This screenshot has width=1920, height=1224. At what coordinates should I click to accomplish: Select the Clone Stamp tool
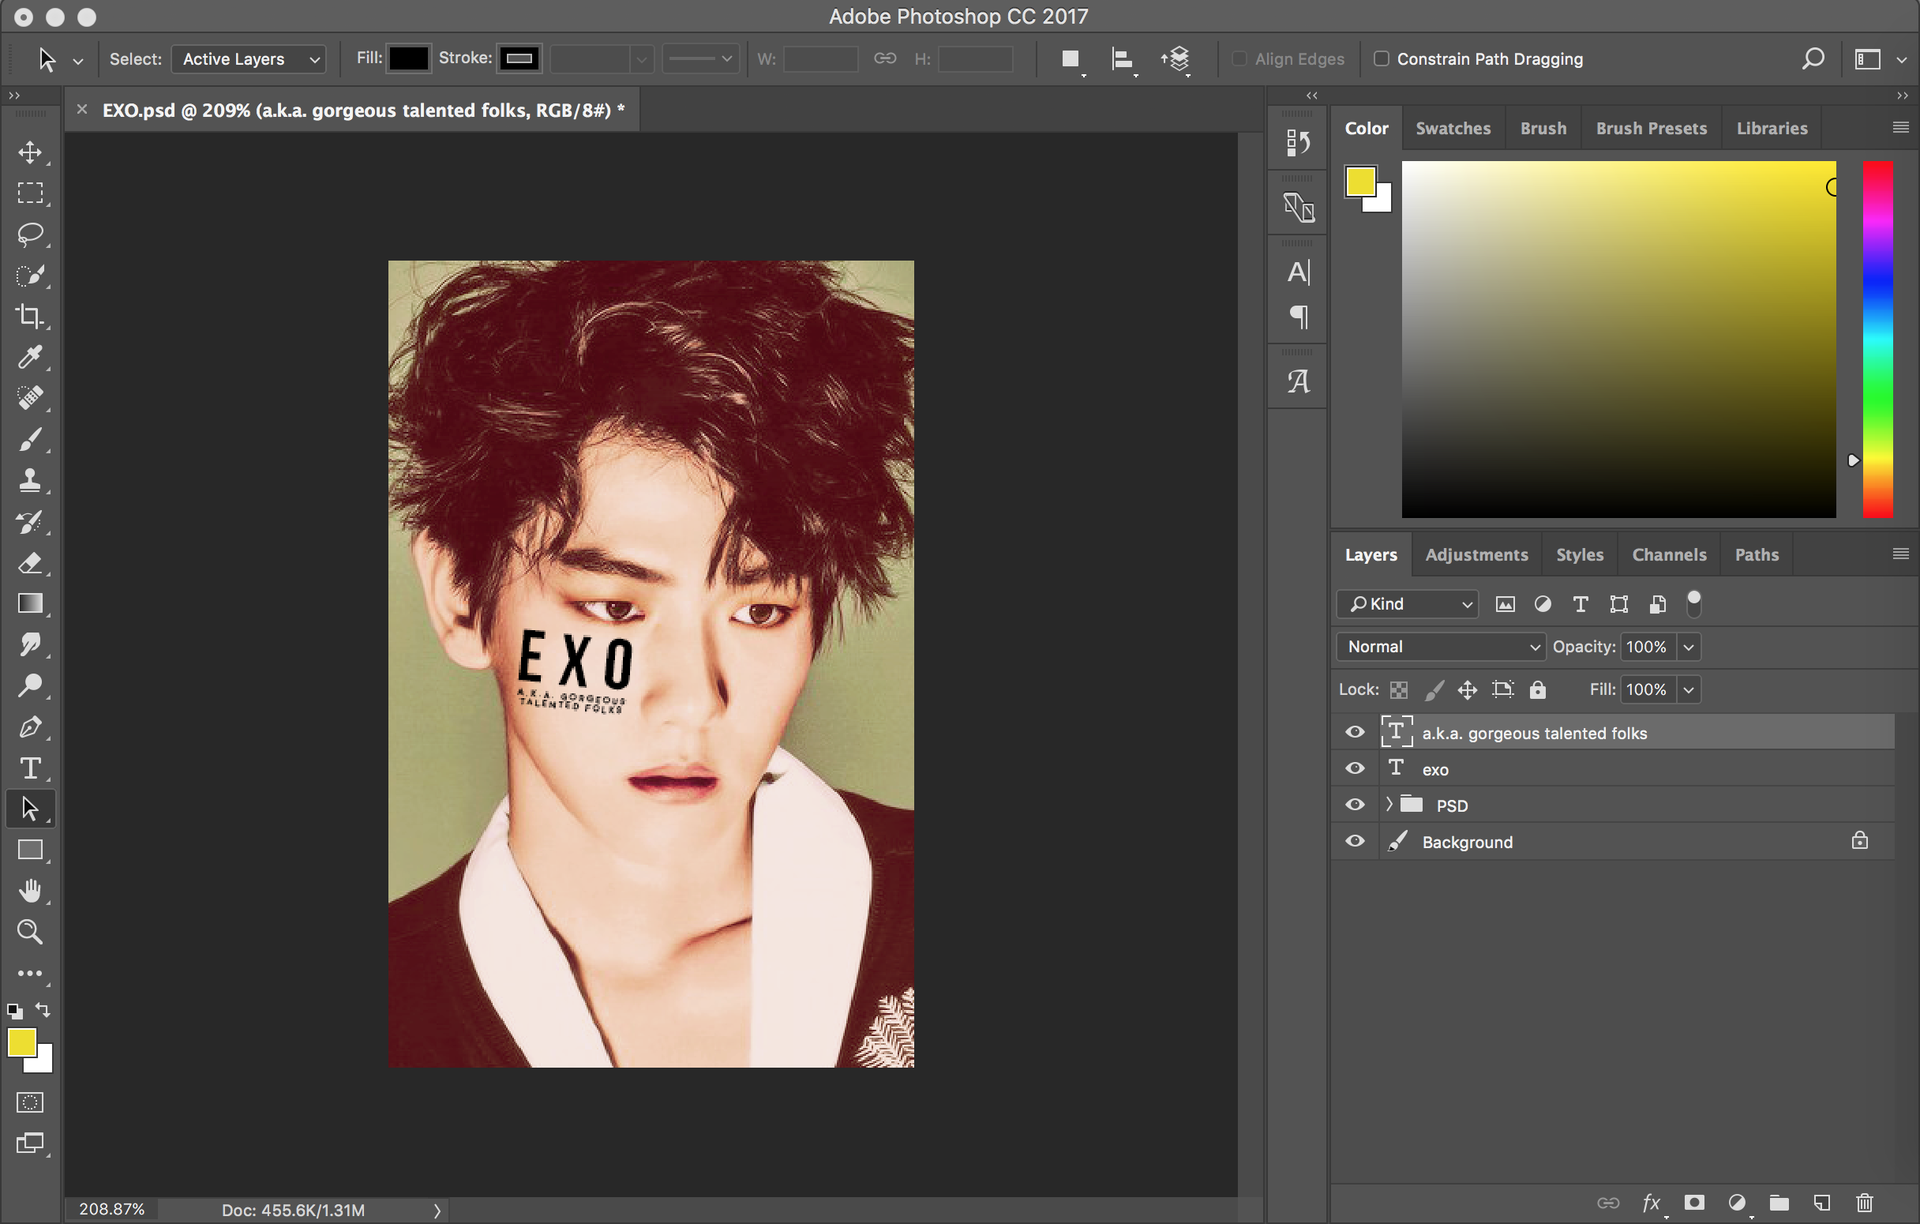click(30, 480)
